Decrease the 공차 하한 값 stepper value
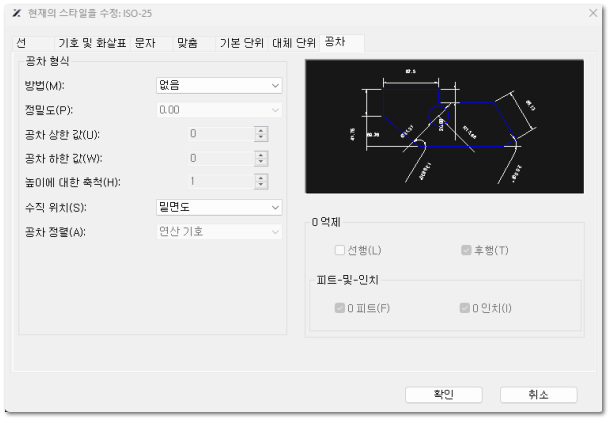 pyautogui.click(x=261, y=162)
